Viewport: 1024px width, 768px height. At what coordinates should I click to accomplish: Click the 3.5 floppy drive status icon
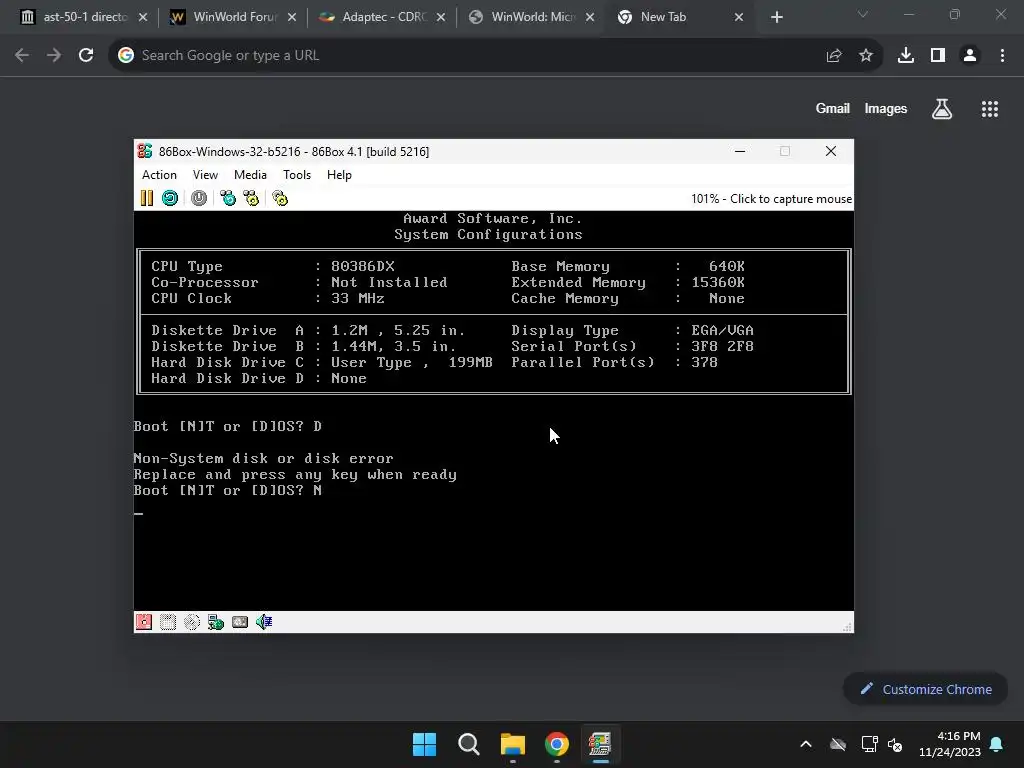pos(168,622)
